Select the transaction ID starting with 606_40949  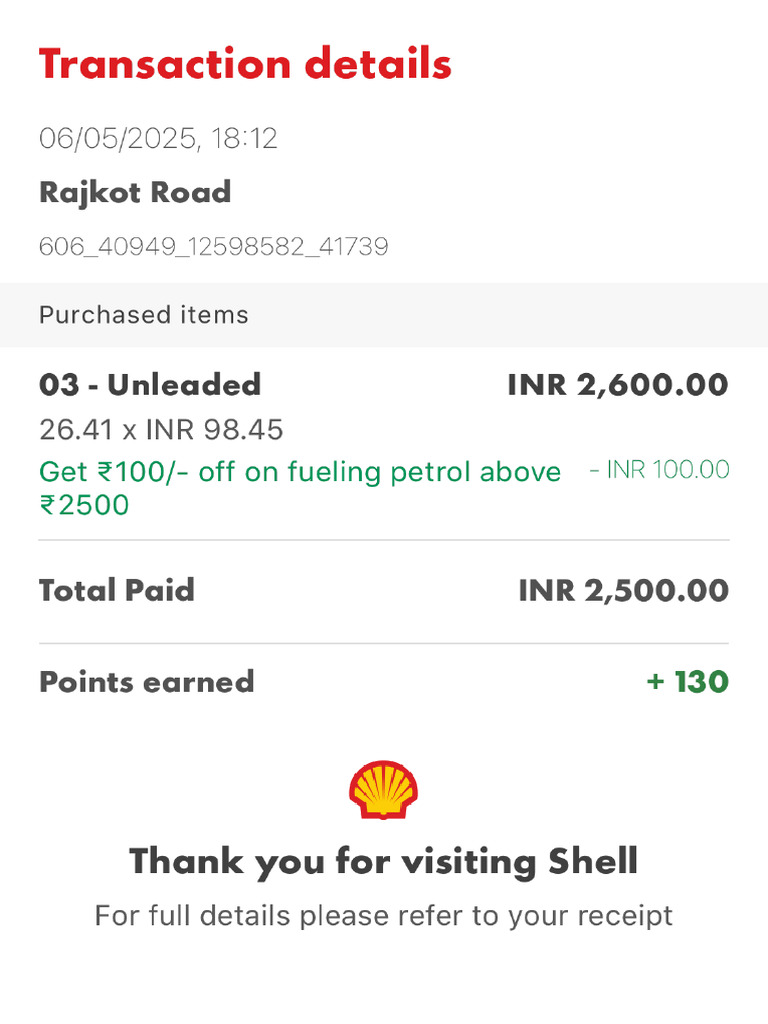[213, 246]
